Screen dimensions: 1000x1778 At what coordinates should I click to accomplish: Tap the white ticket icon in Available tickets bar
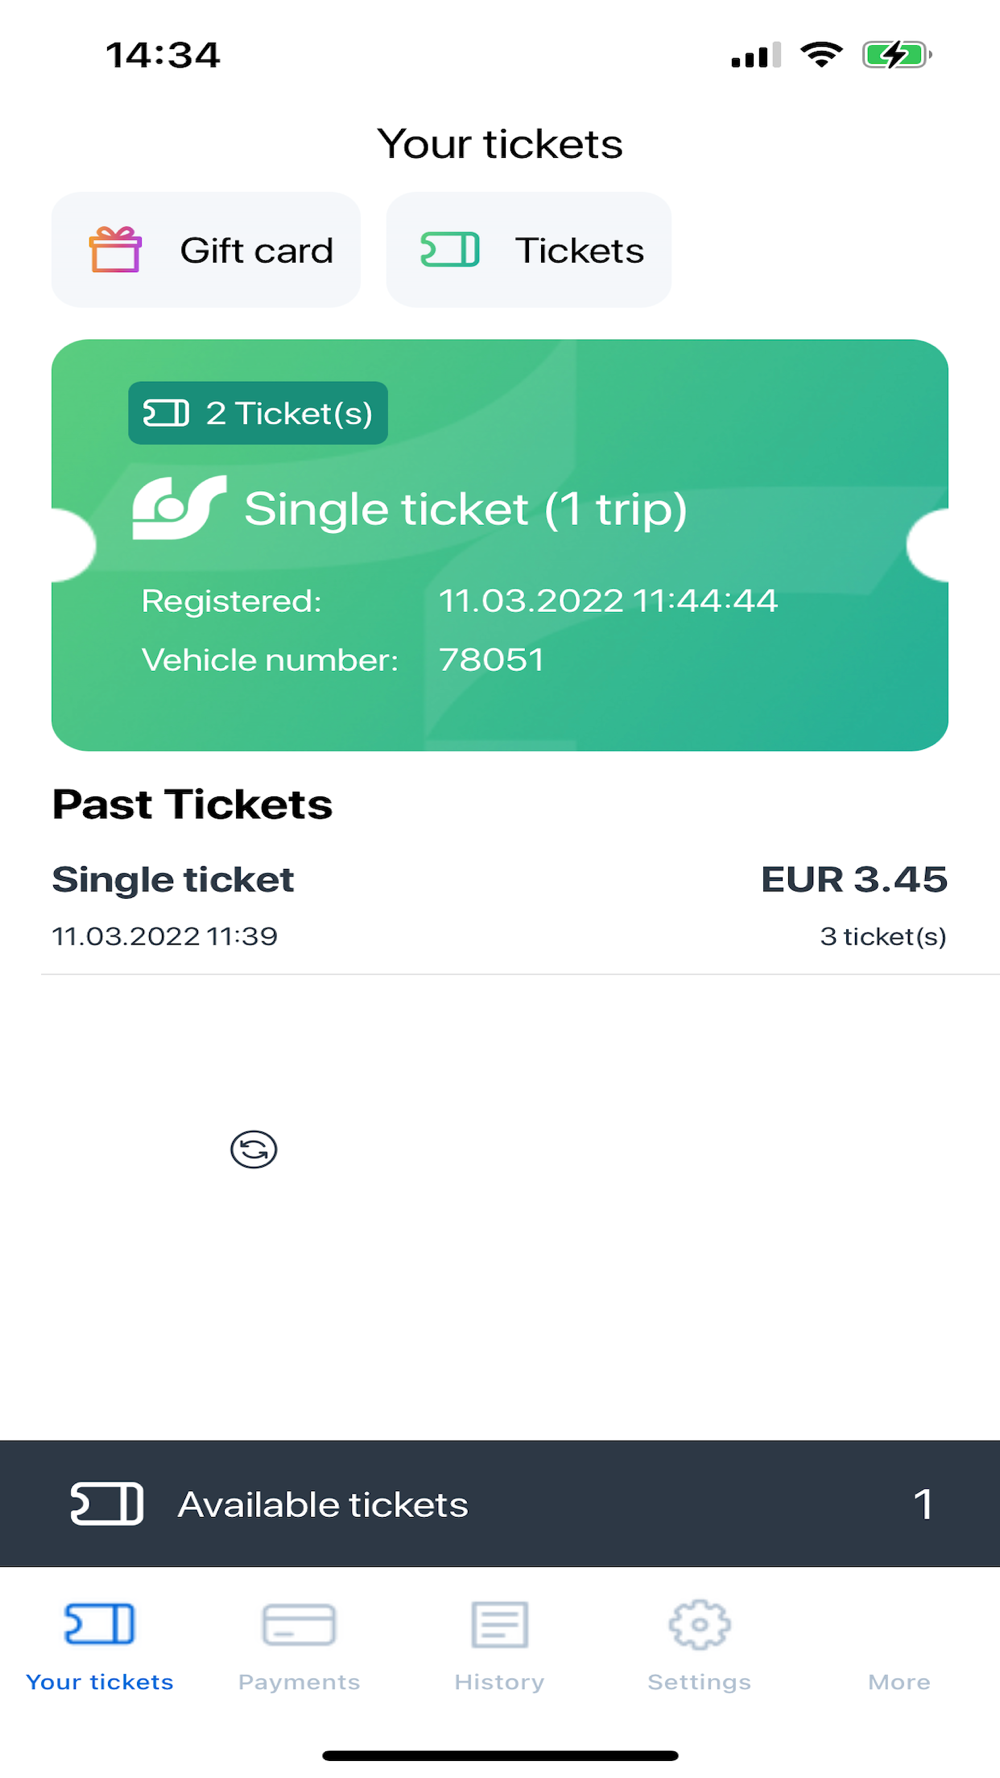pos(107,1504)
